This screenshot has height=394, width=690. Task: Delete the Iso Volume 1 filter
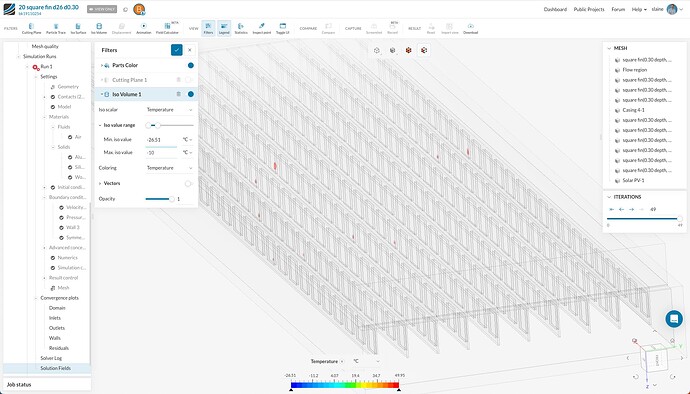[x=179, y=94]
